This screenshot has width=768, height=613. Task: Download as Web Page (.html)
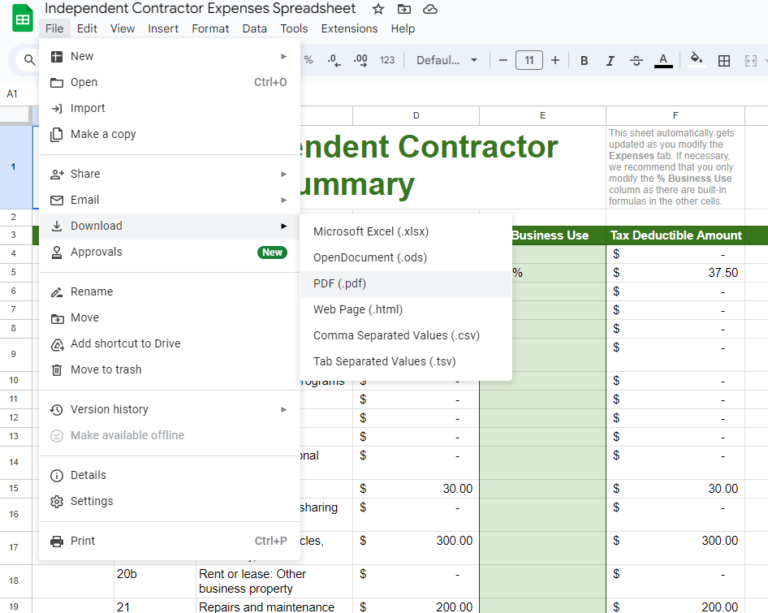[x=406, y=309]
